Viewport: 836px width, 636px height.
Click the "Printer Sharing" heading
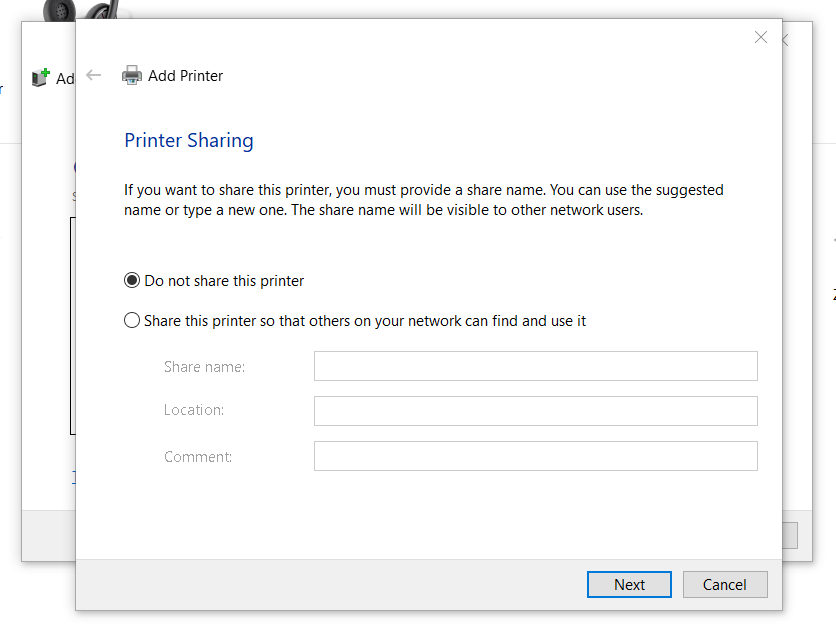coord(189,140)
